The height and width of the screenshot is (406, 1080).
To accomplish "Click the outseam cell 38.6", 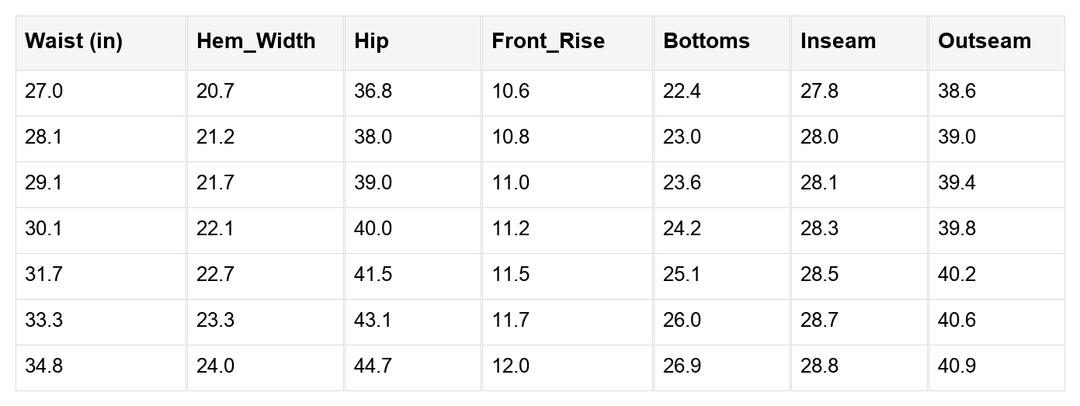I will (996, 93).
